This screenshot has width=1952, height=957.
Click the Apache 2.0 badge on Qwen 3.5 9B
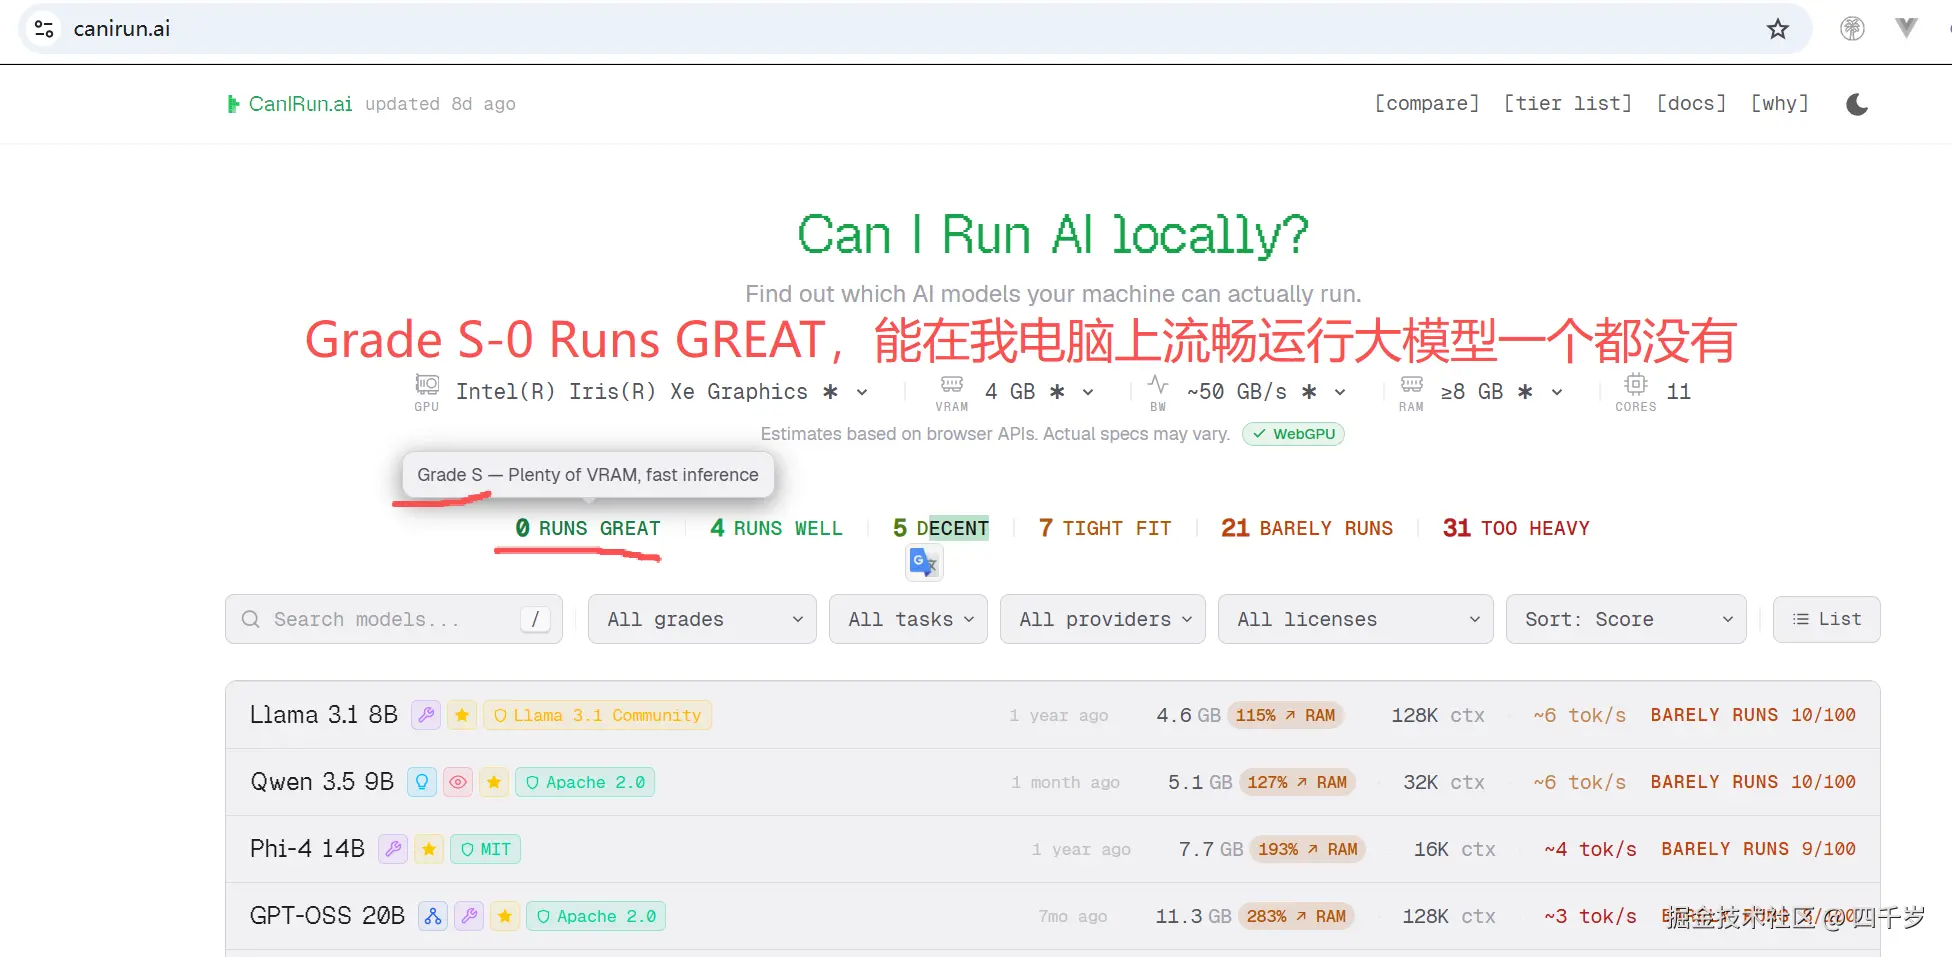[585, 782]
